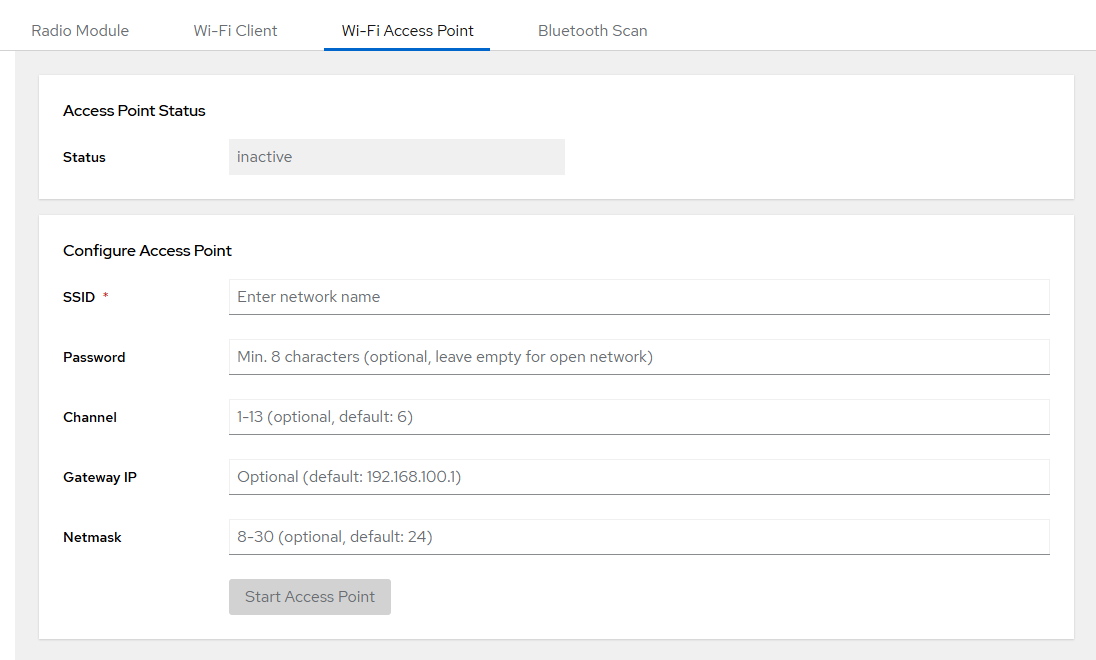Focus the SSID network name field
The height and width of the screenshot is (660, 1096).
click(638, 297)
